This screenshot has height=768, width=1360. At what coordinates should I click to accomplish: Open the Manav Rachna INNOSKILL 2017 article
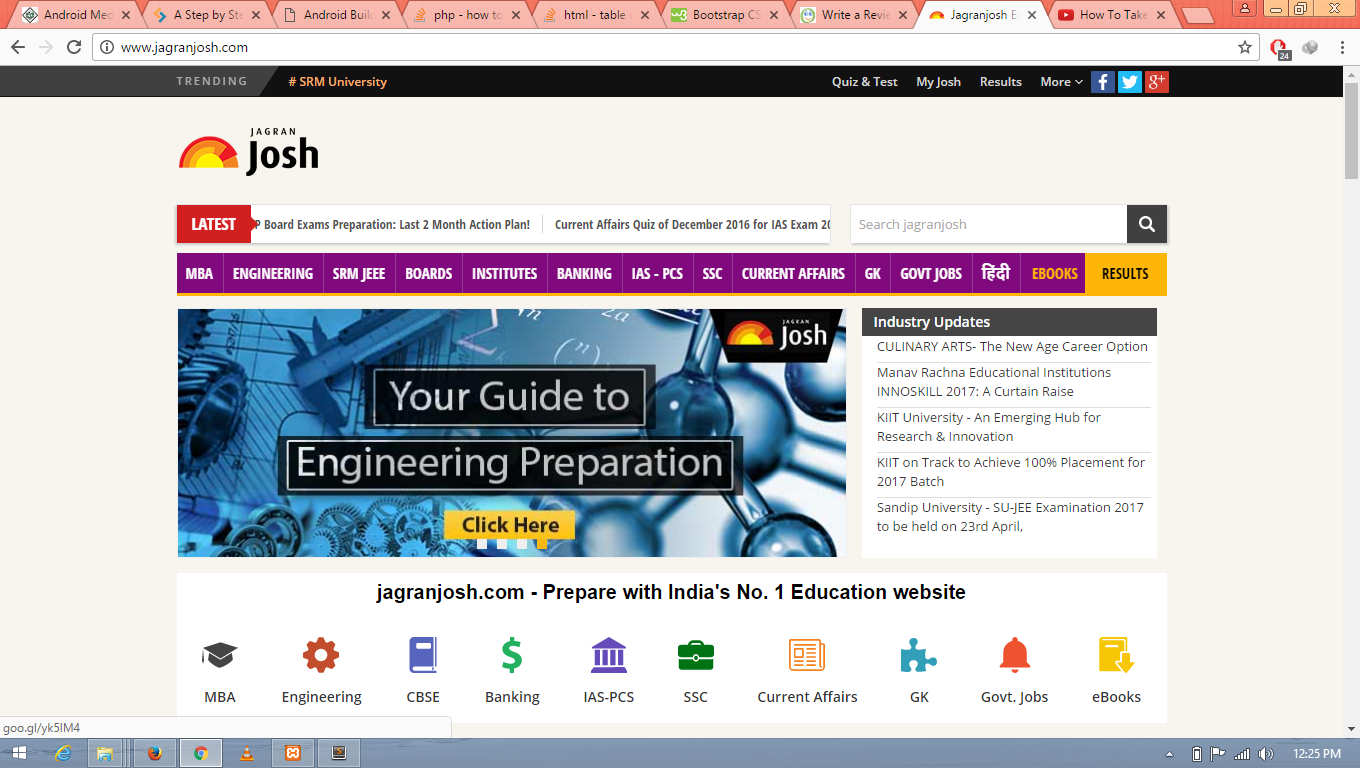(994, 382)
